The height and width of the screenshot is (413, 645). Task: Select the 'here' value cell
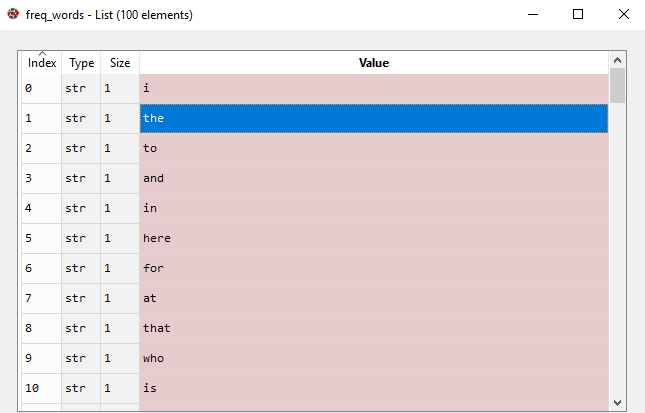[374, 239]
